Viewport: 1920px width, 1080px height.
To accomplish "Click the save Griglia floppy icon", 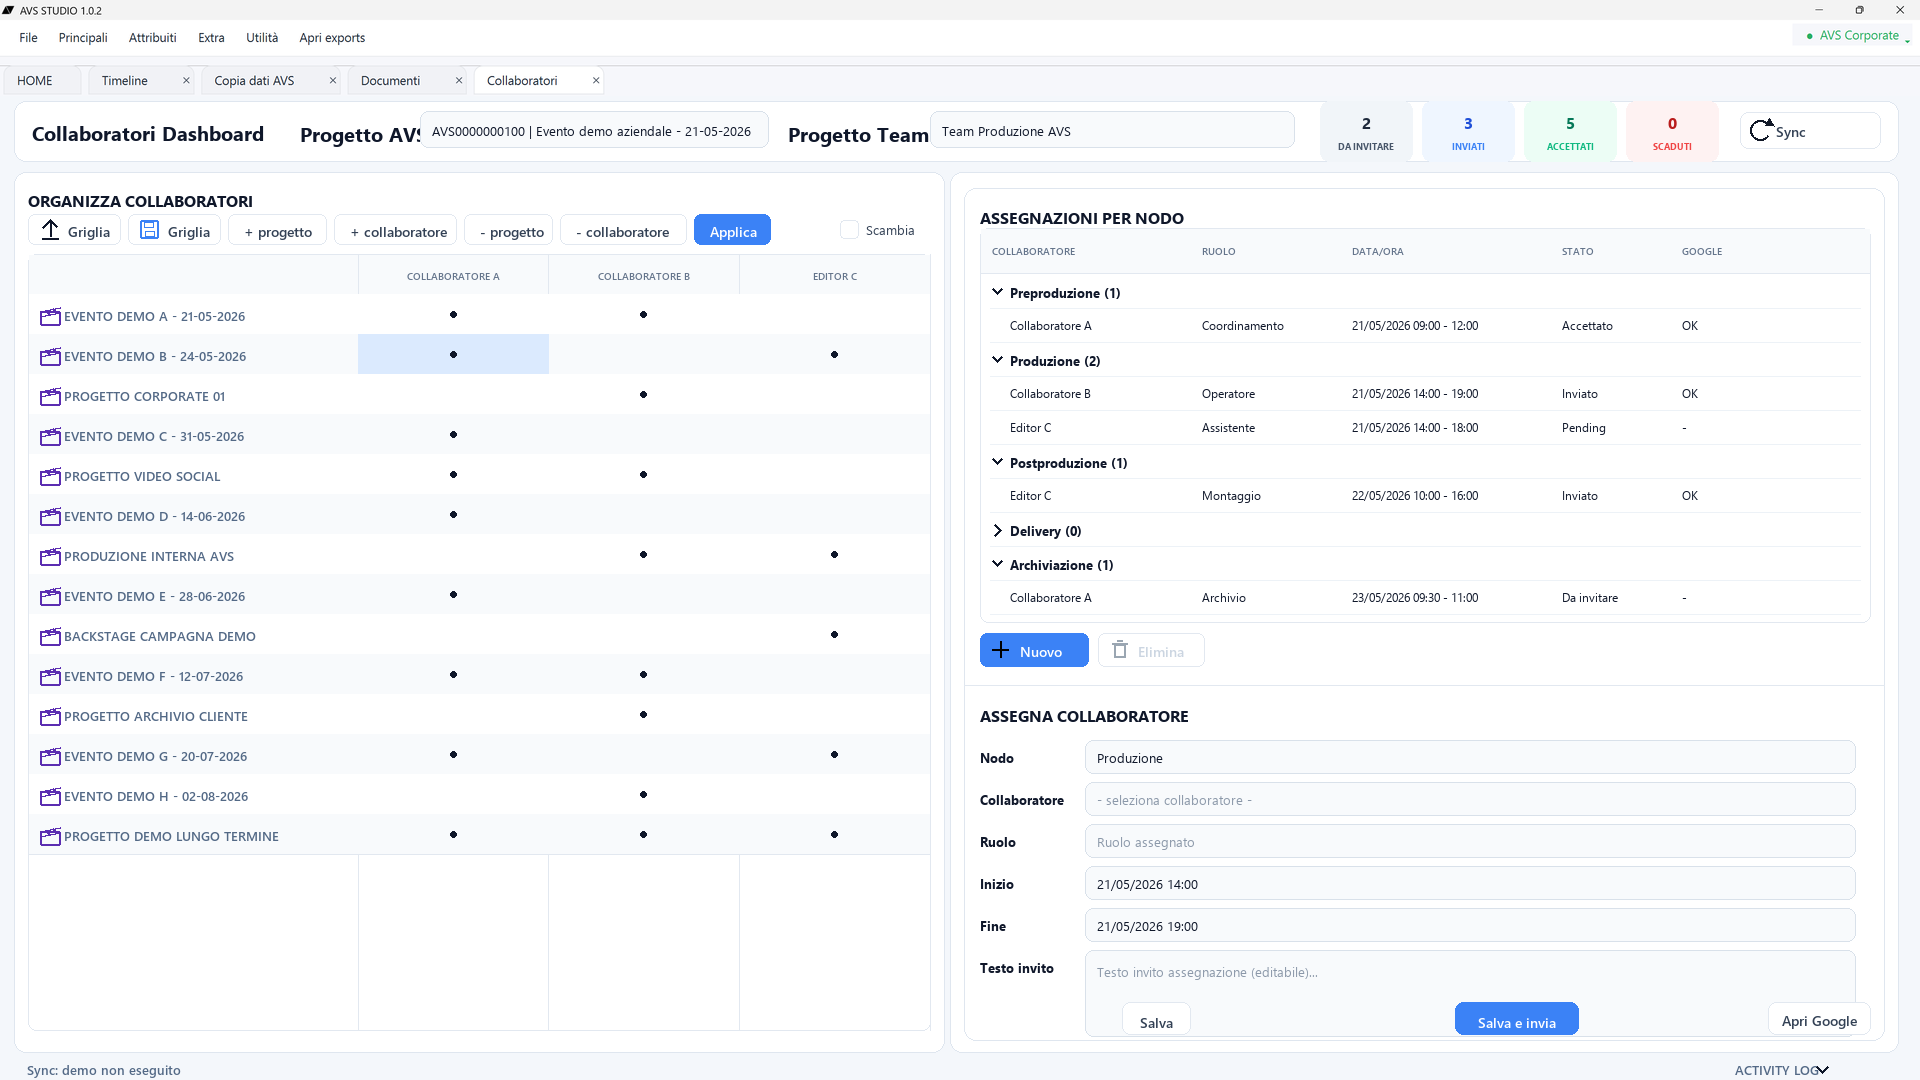I will click(149, 230).
